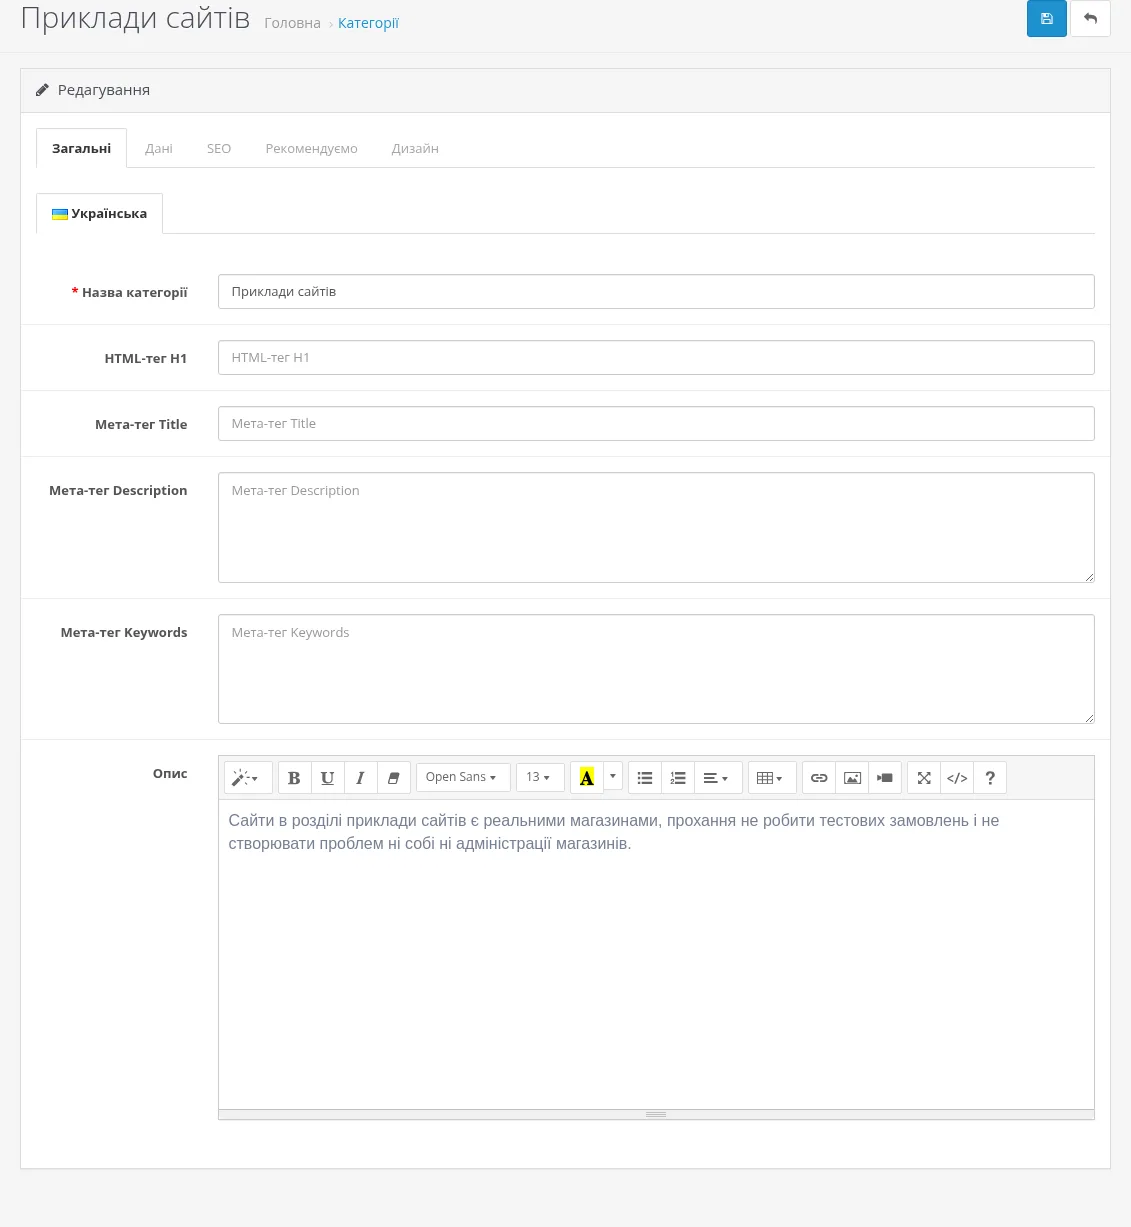
Task: Toggle fullscreen editor mode
Action: pos(924,778)
